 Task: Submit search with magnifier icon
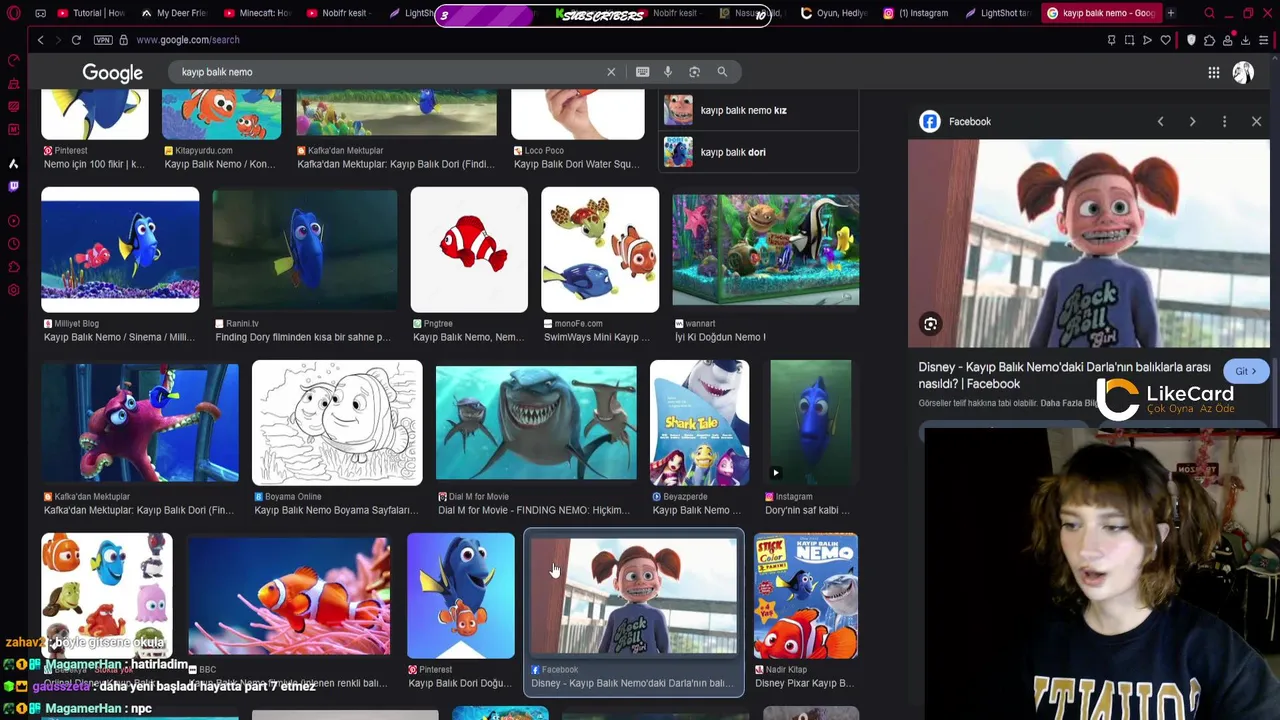722,72
